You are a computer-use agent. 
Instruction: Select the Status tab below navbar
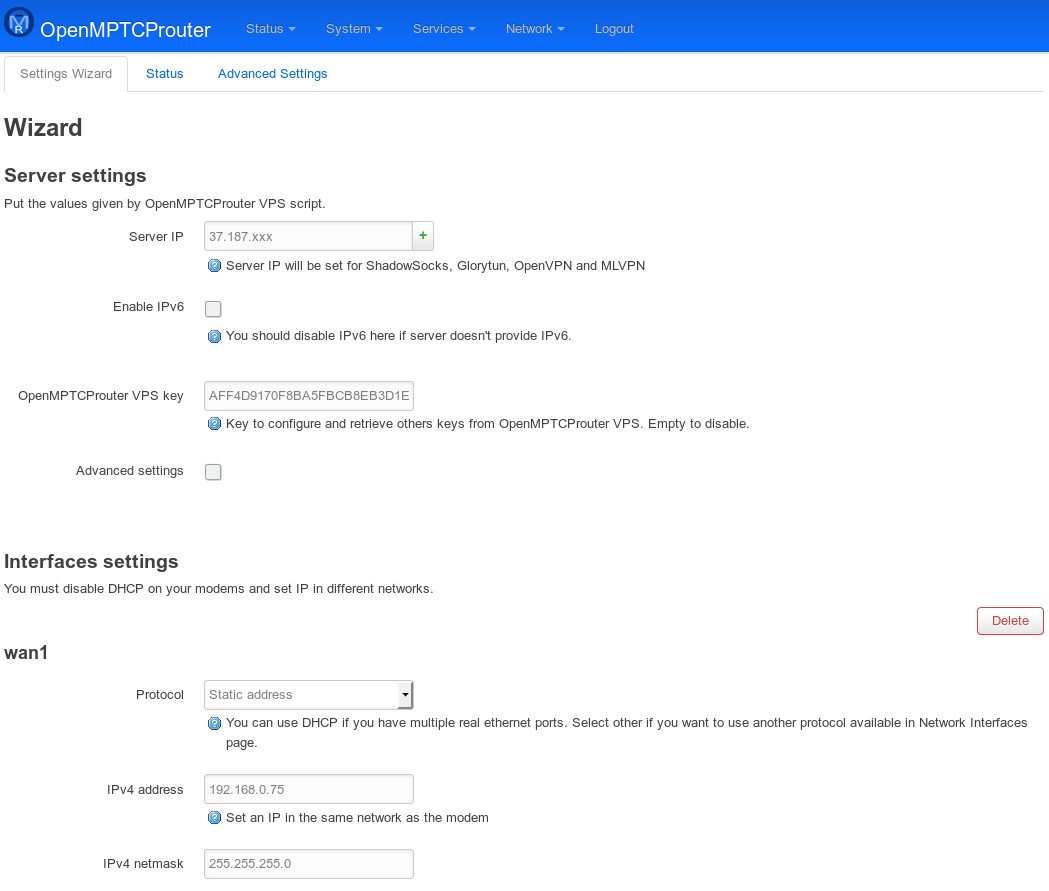pos(165,74)
